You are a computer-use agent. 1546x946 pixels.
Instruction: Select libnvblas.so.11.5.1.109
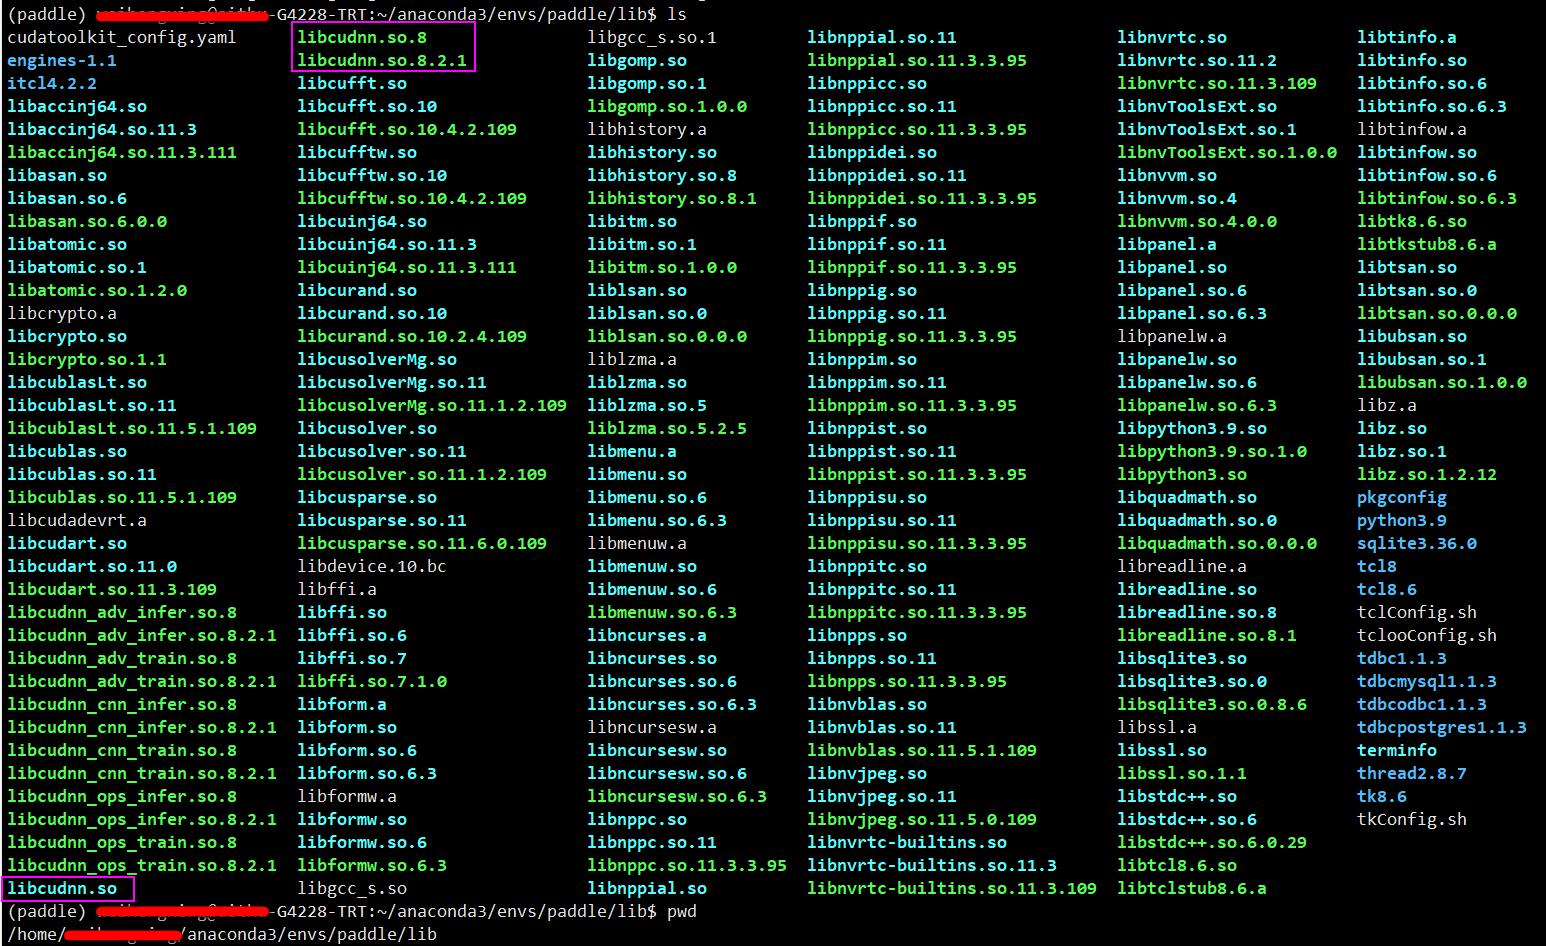tap(922, 750)
